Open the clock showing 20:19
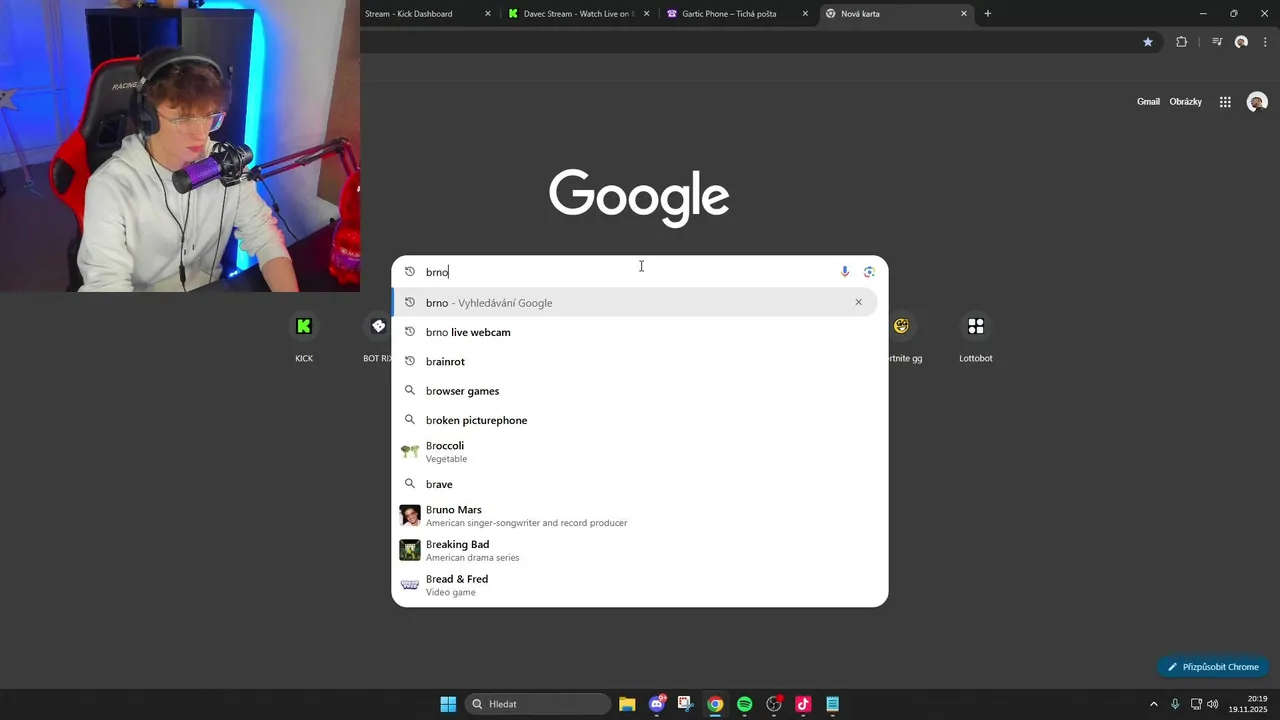This screenshot has height=720, width=1280. pos(1248,704)
